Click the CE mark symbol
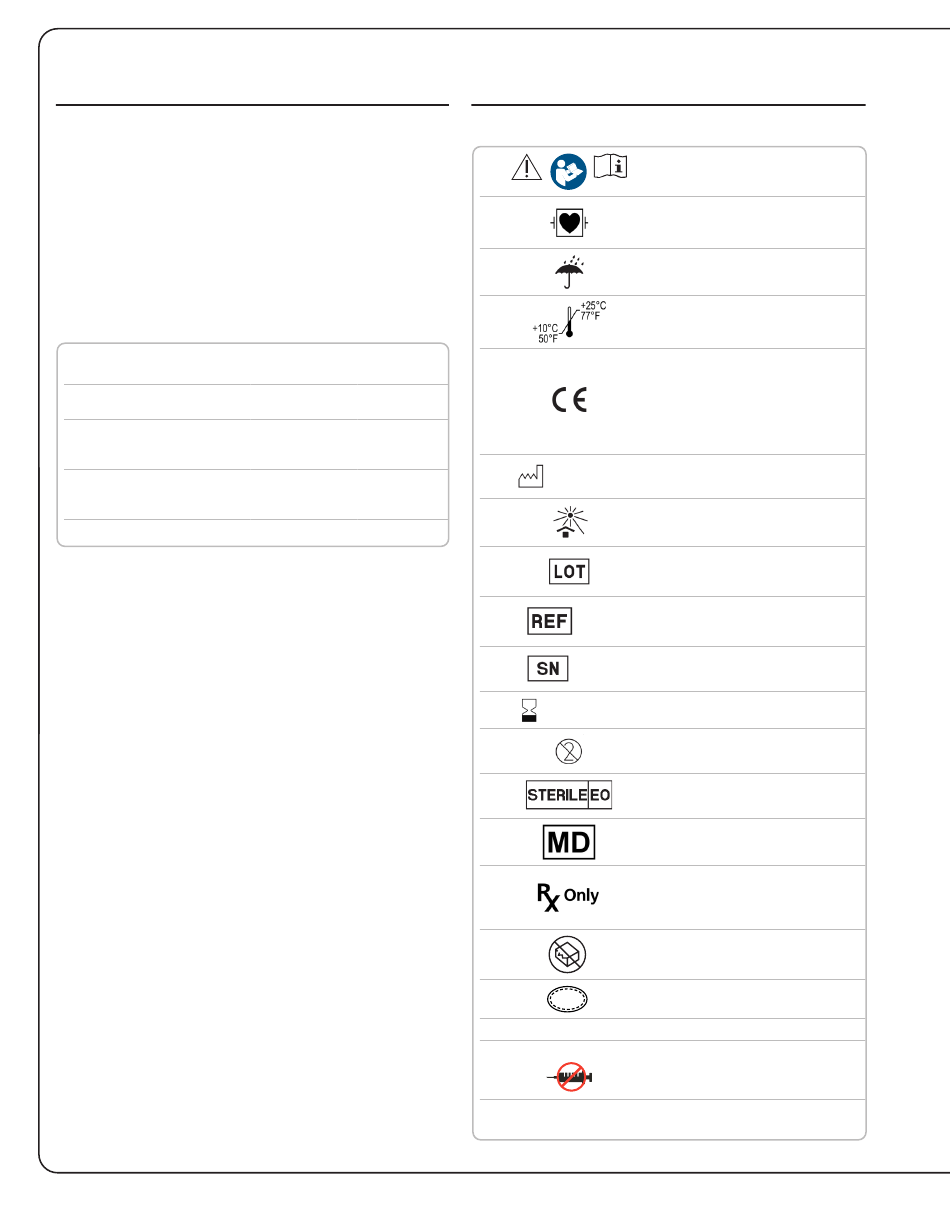The image size is (950, 1229). point(570,401)
